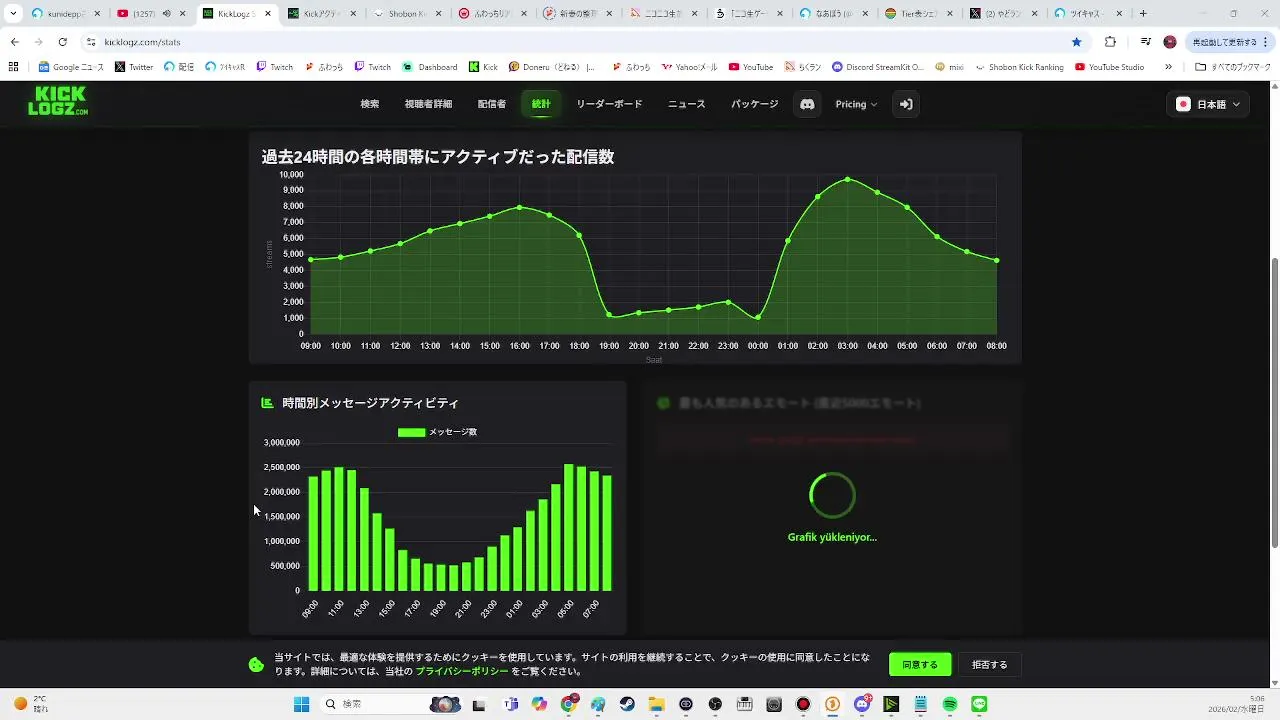
Task: Open the Discord StreamKit bookmark
Action: 877,67
